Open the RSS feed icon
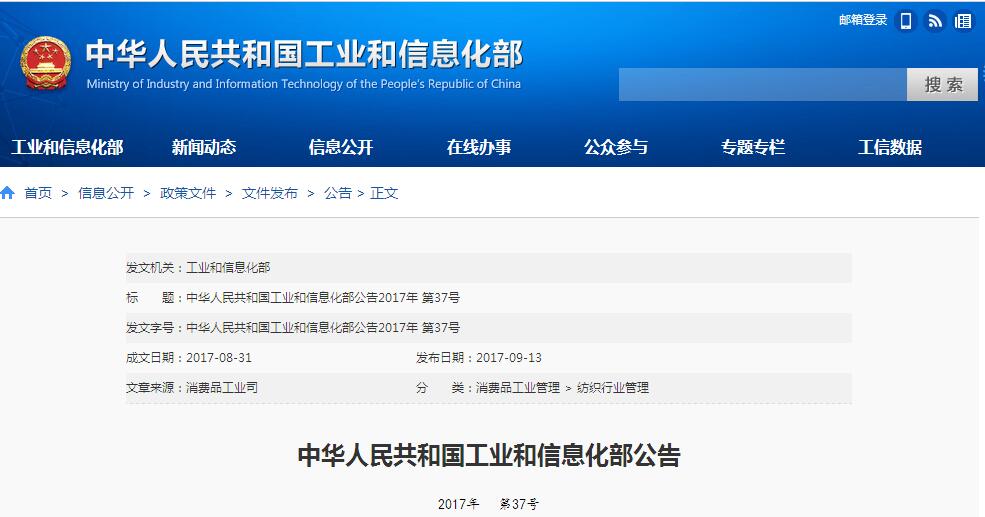985x517 pixels. (x=934, y=20)
